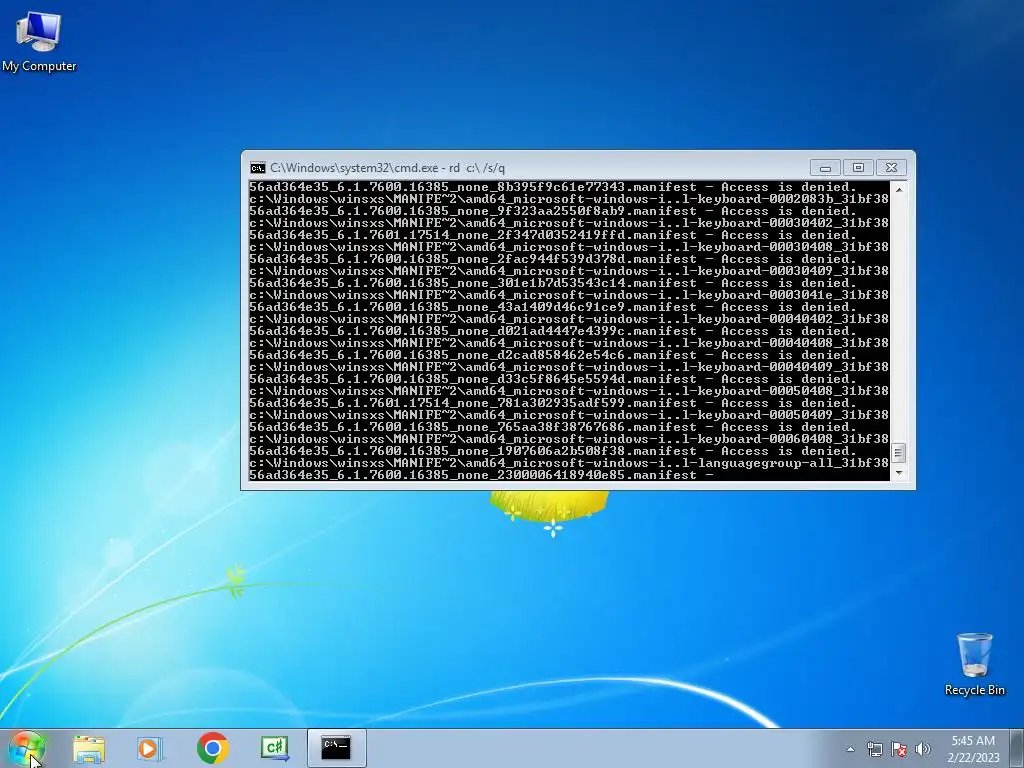
Task: Open the Recycle Bin desktop icon
Action: pos(974,664)
